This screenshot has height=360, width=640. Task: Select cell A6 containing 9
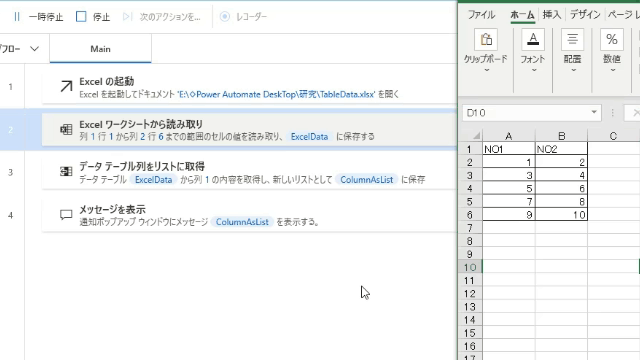tap(509, 215)
